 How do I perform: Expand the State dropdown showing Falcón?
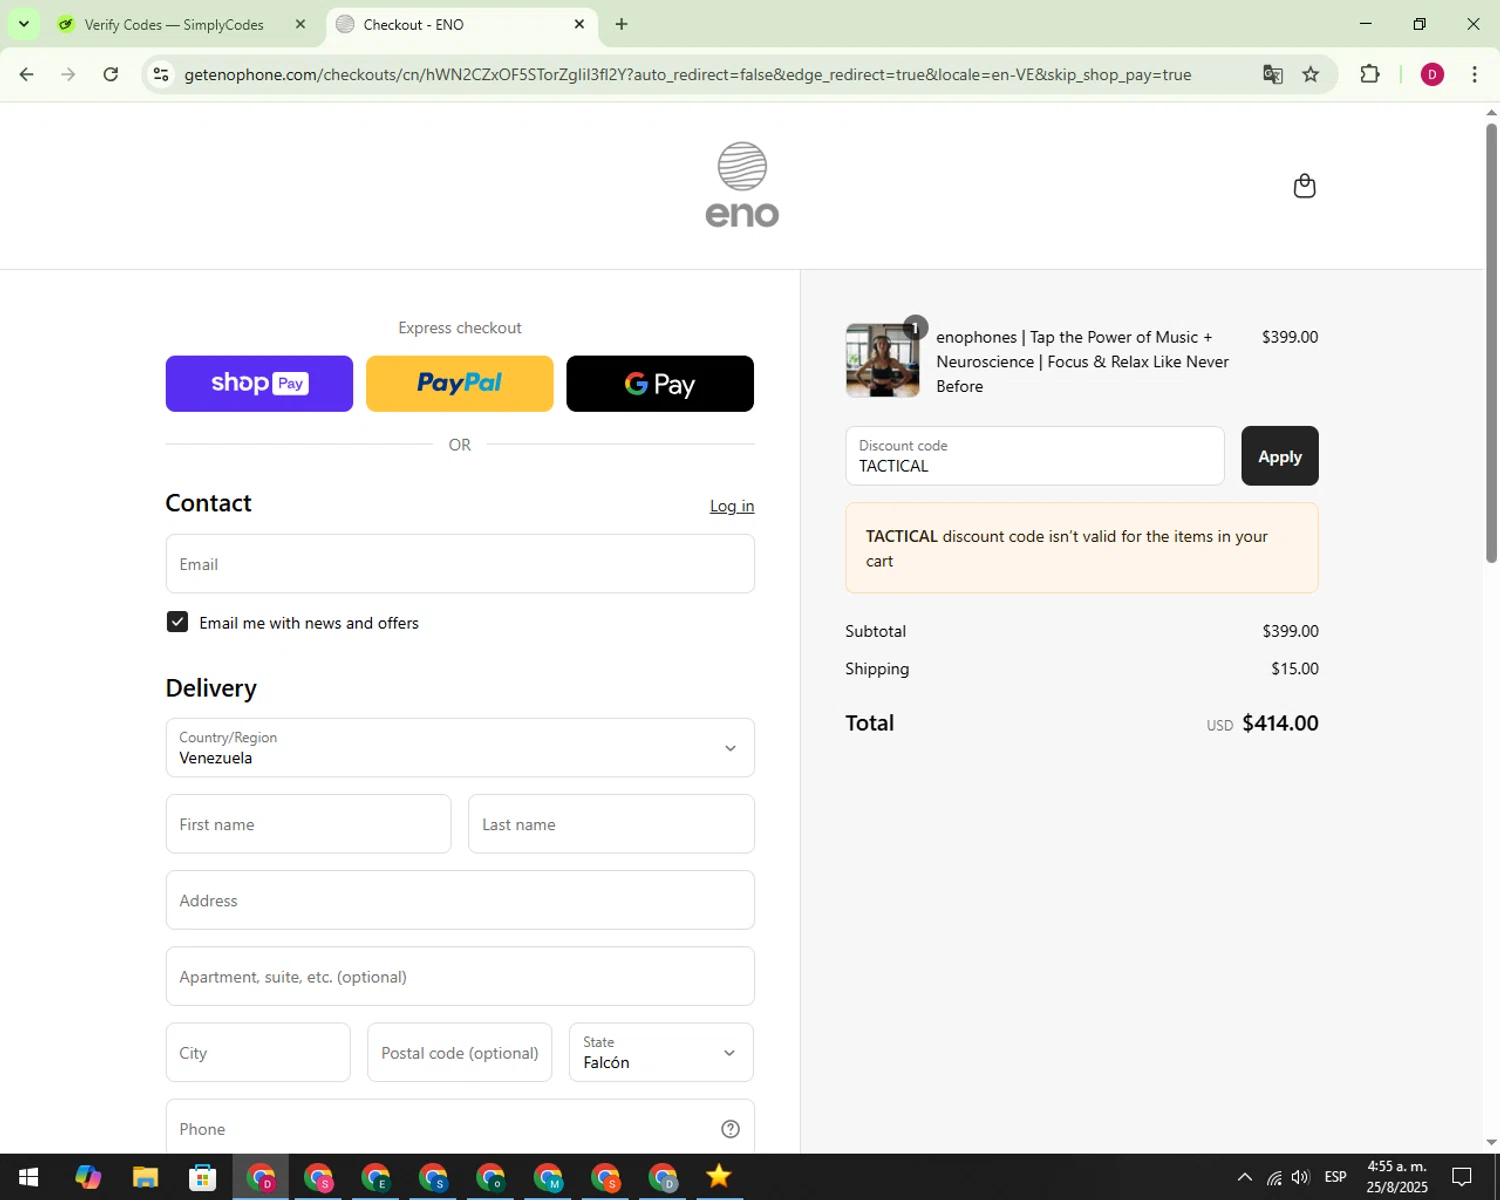(661, 1052)
